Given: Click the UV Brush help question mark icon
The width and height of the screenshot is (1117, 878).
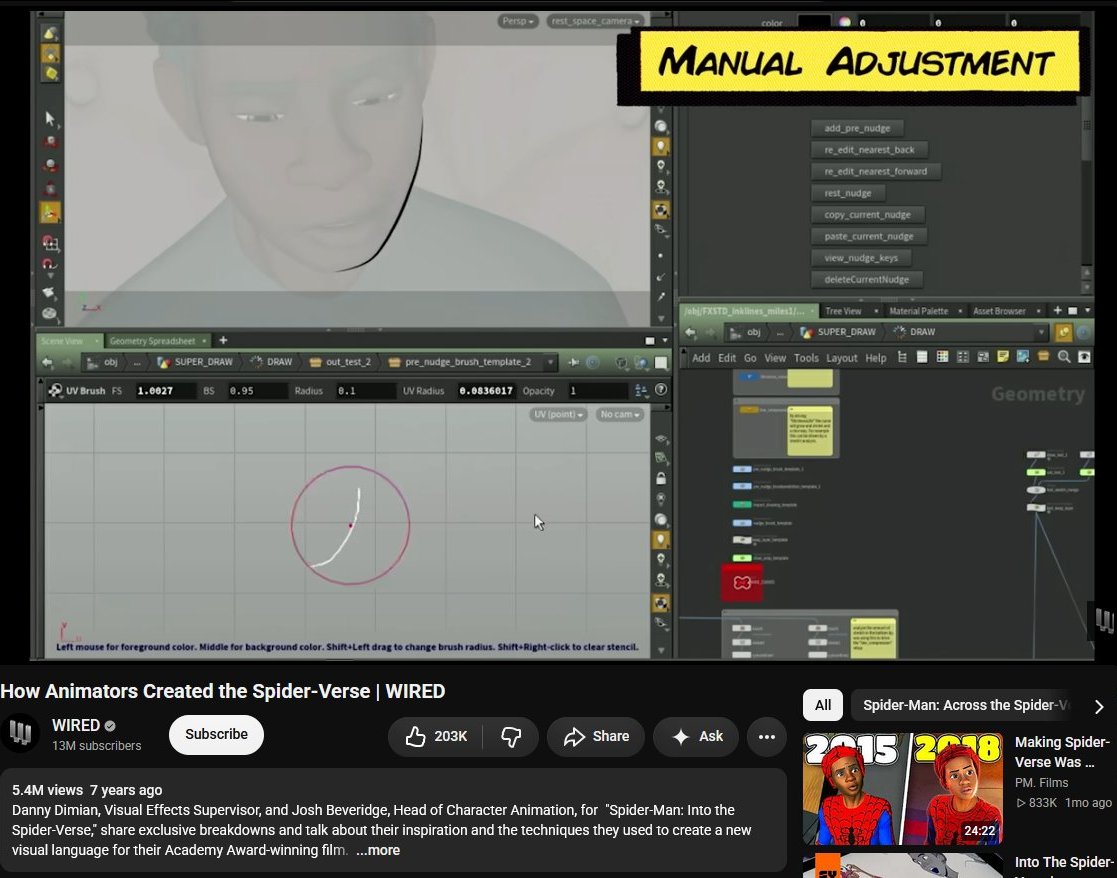Looking at the screenshot, I should tap(661, 390).
